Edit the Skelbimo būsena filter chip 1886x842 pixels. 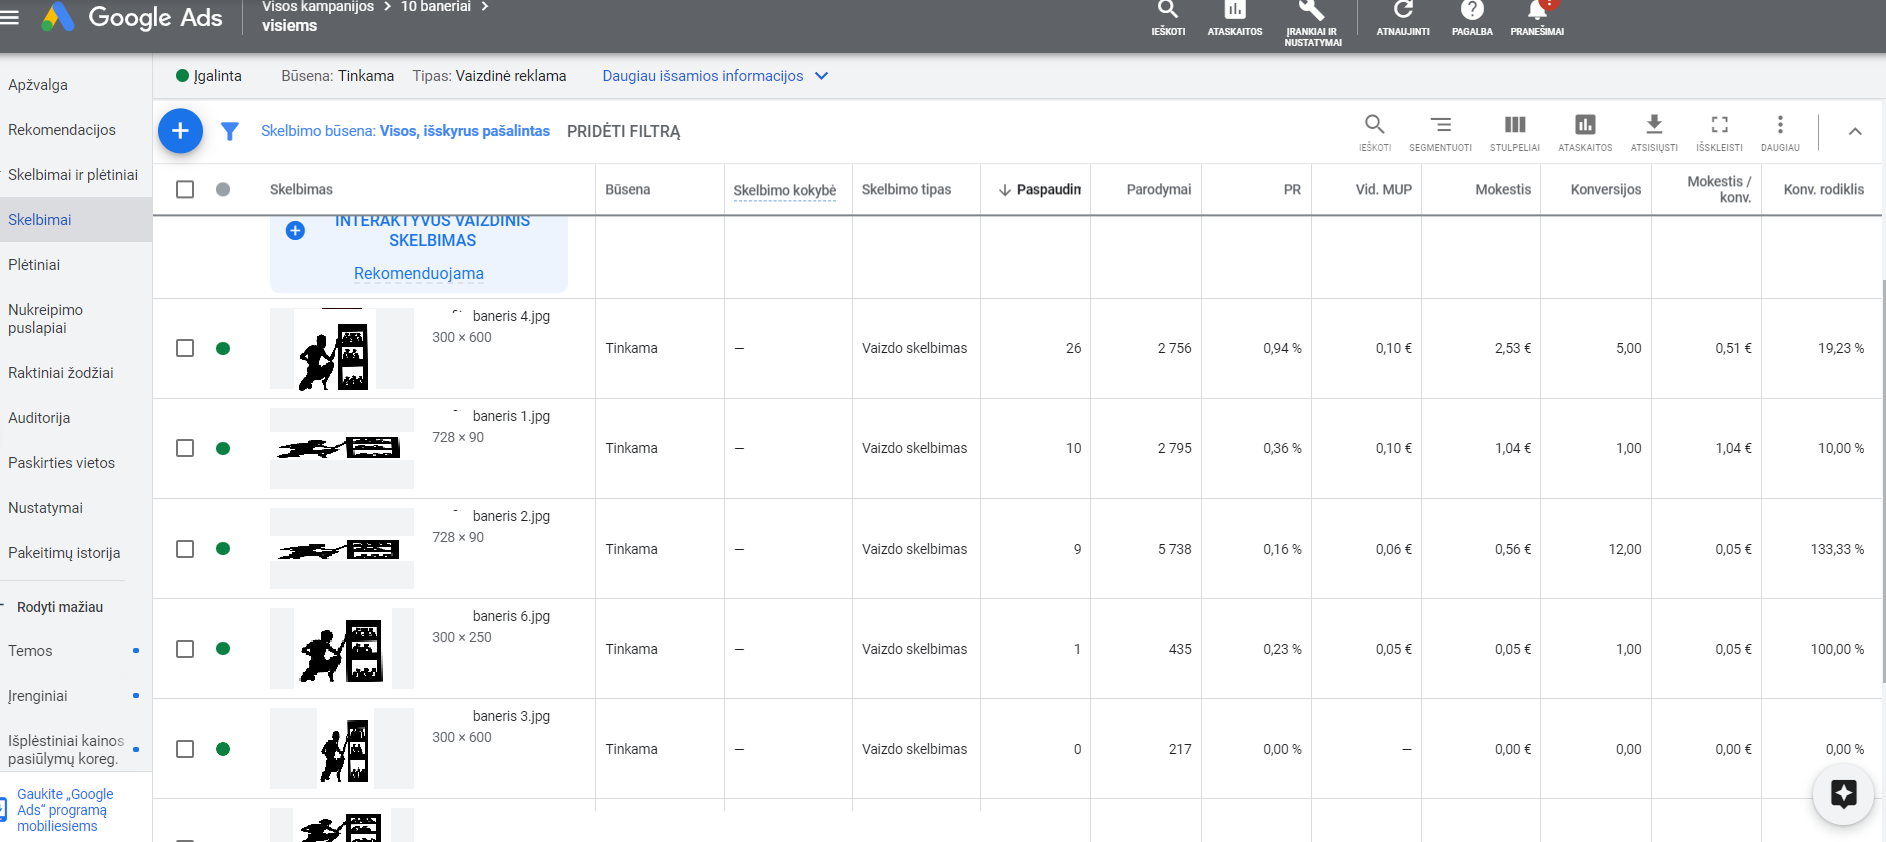coord(405,131)
